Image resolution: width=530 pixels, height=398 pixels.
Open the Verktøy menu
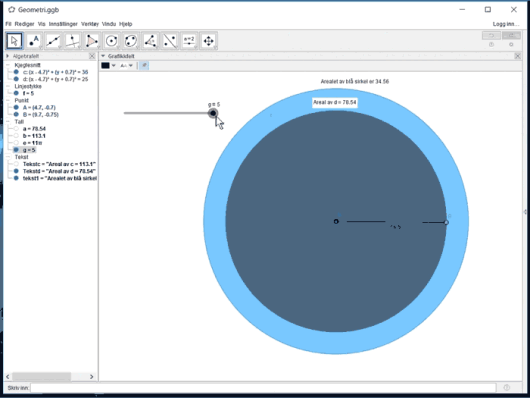pyautogui.click(x=90, y=24)
